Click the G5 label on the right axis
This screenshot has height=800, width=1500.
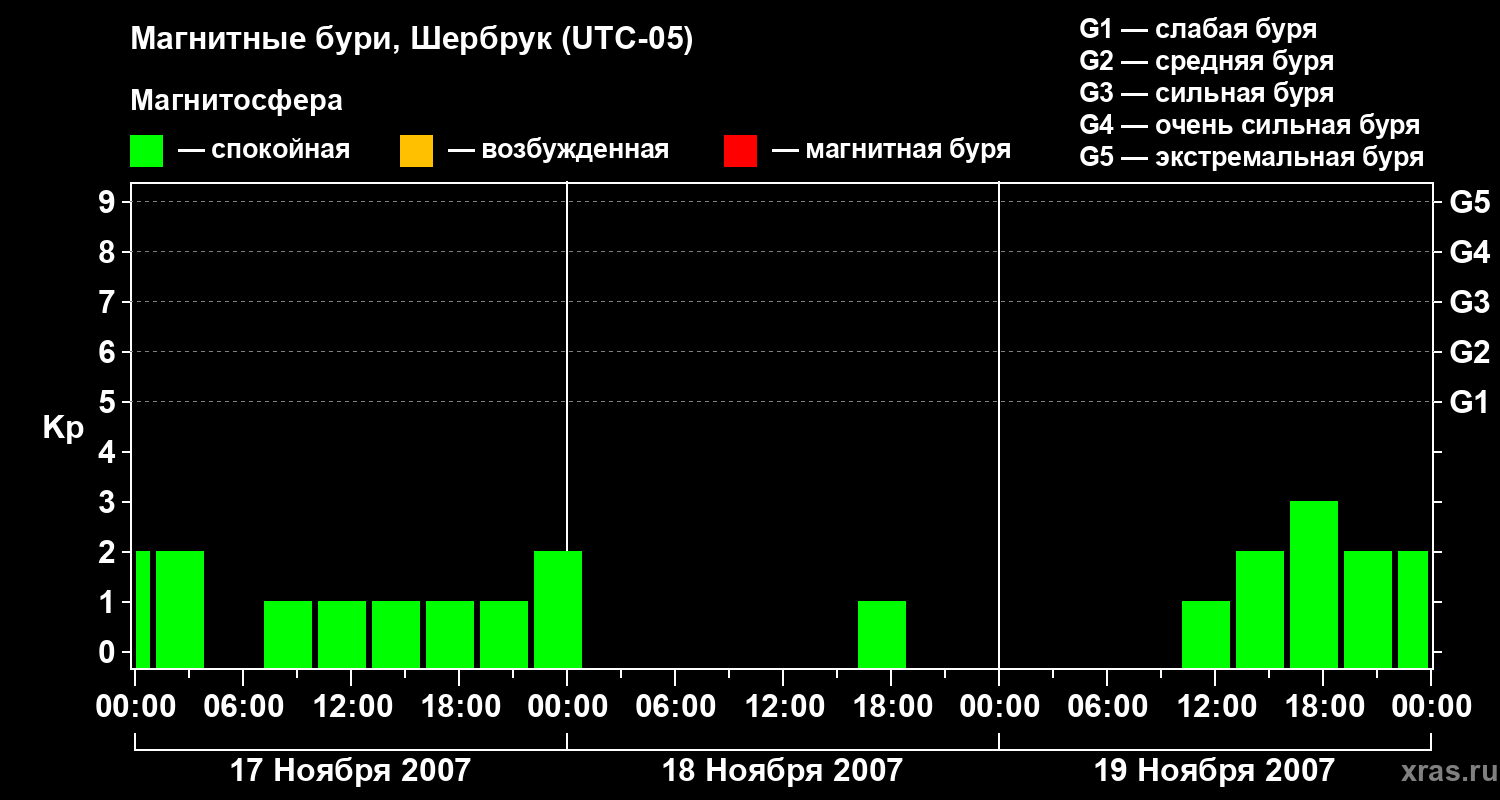(x=1470, y=202)
